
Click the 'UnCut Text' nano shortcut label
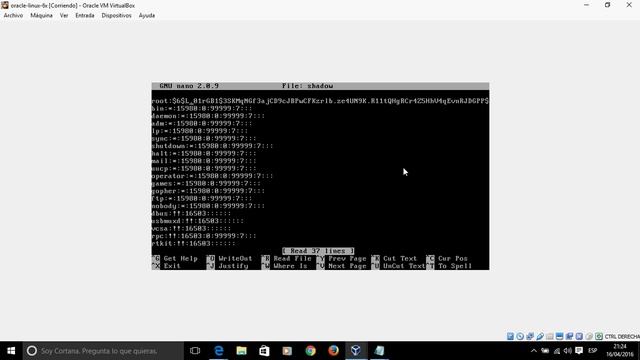(404, 266)
